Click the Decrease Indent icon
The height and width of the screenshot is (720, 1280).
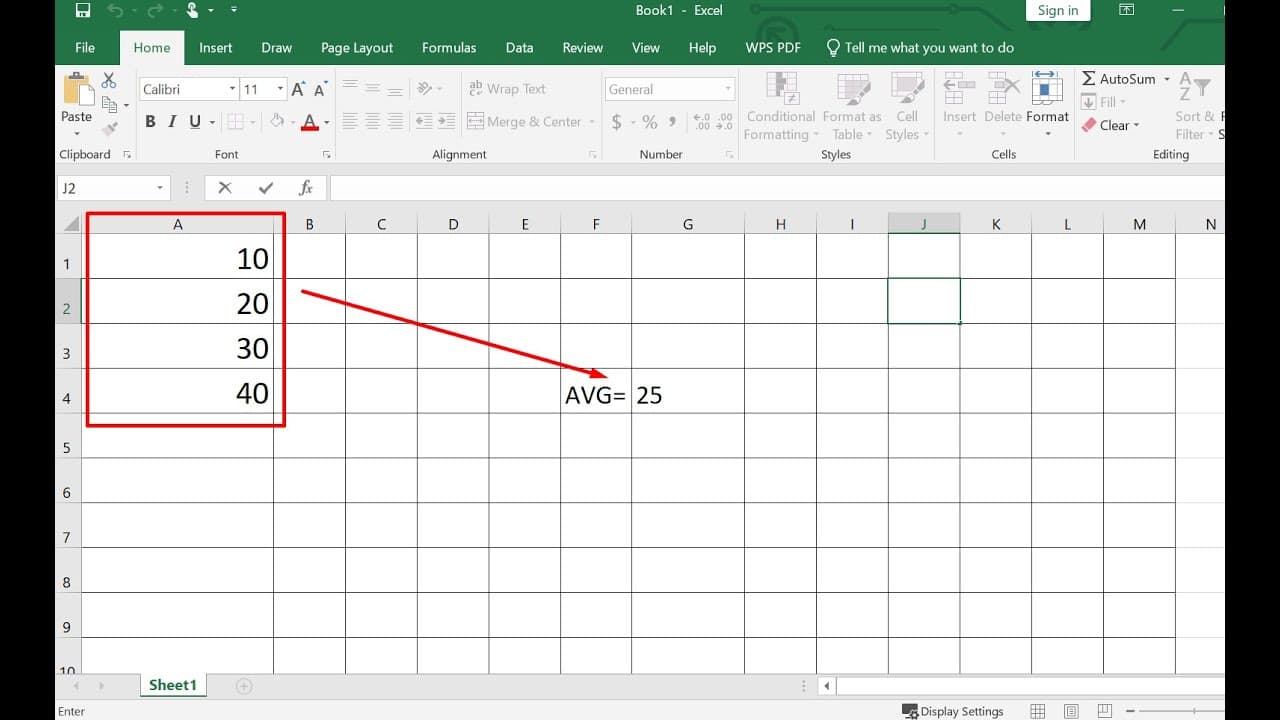pyautogui.click(x=424, y=121)
